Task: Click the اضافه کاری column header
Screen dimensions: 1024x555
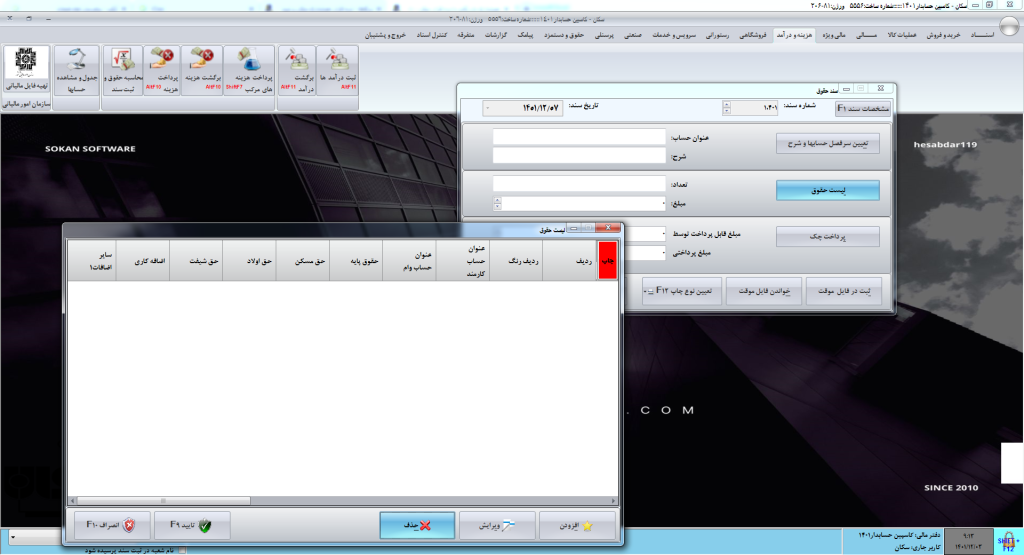Action: 143,261
